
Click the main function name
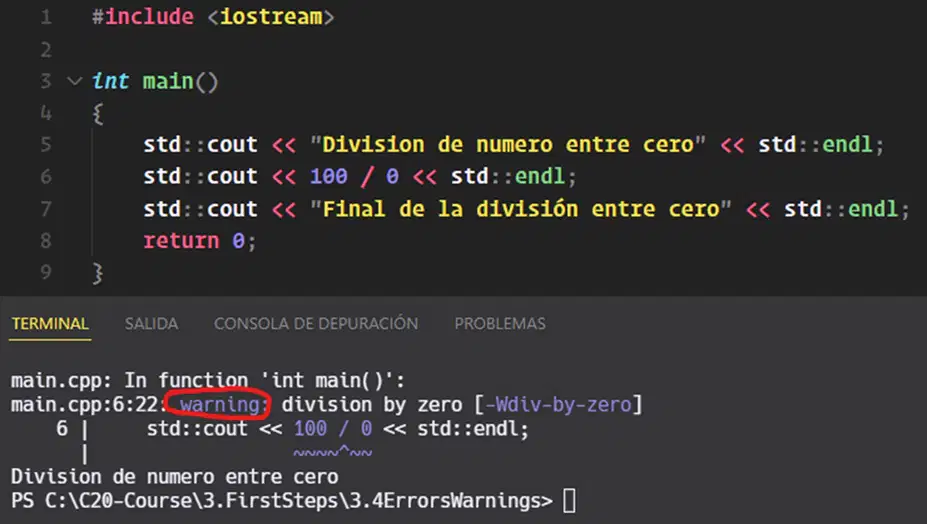tap(168, 80)
